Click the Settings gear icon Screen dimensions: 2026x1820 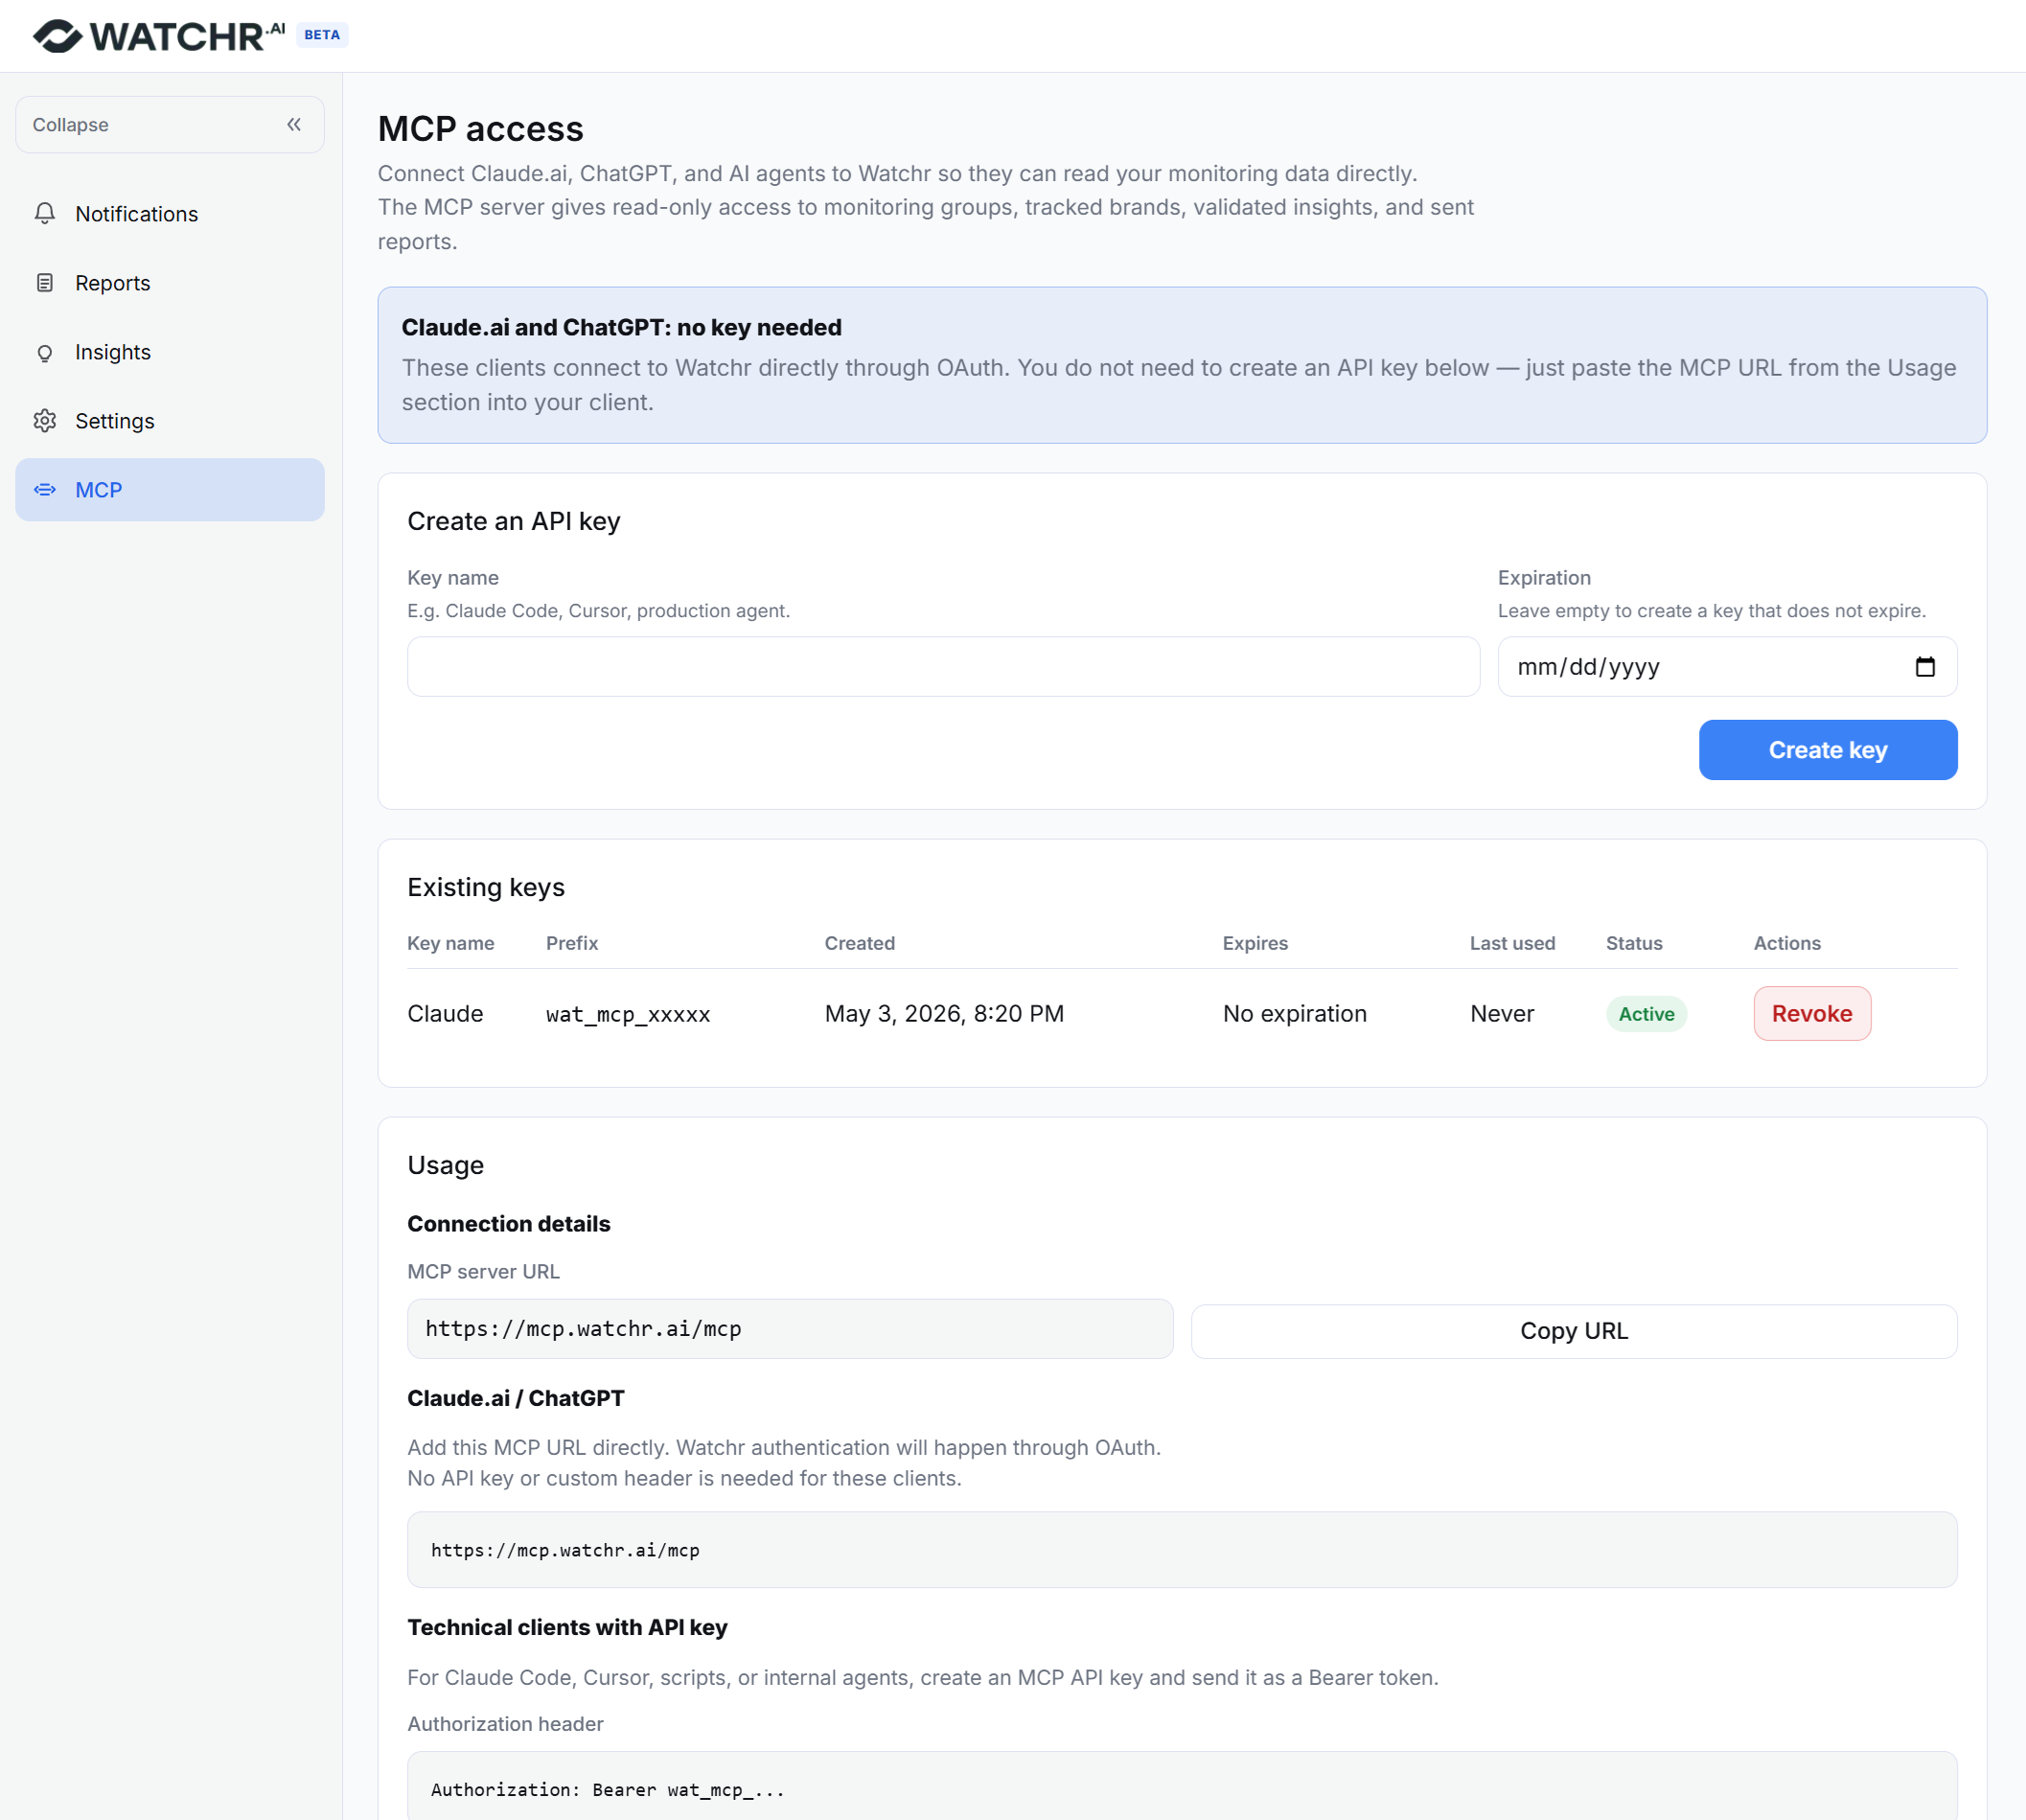[x=45, y=421]
